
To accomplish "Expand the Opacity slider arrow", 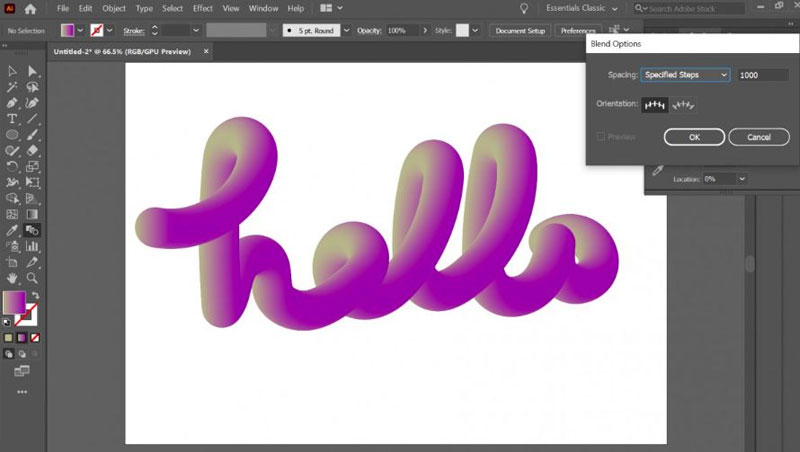I will point(425,31).
